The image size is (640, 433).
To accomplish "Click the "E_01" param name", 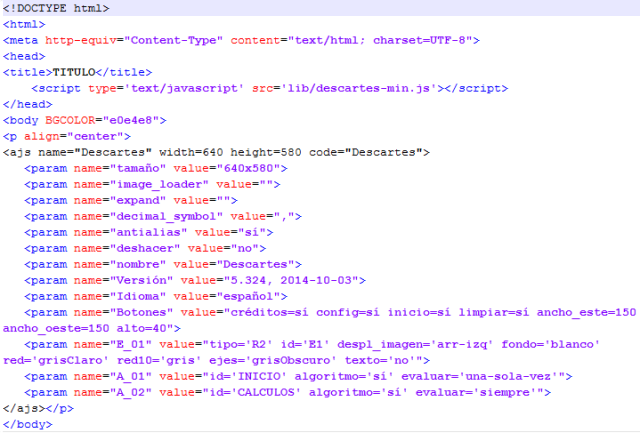I will pyautogui.click(x=131, y=344).
